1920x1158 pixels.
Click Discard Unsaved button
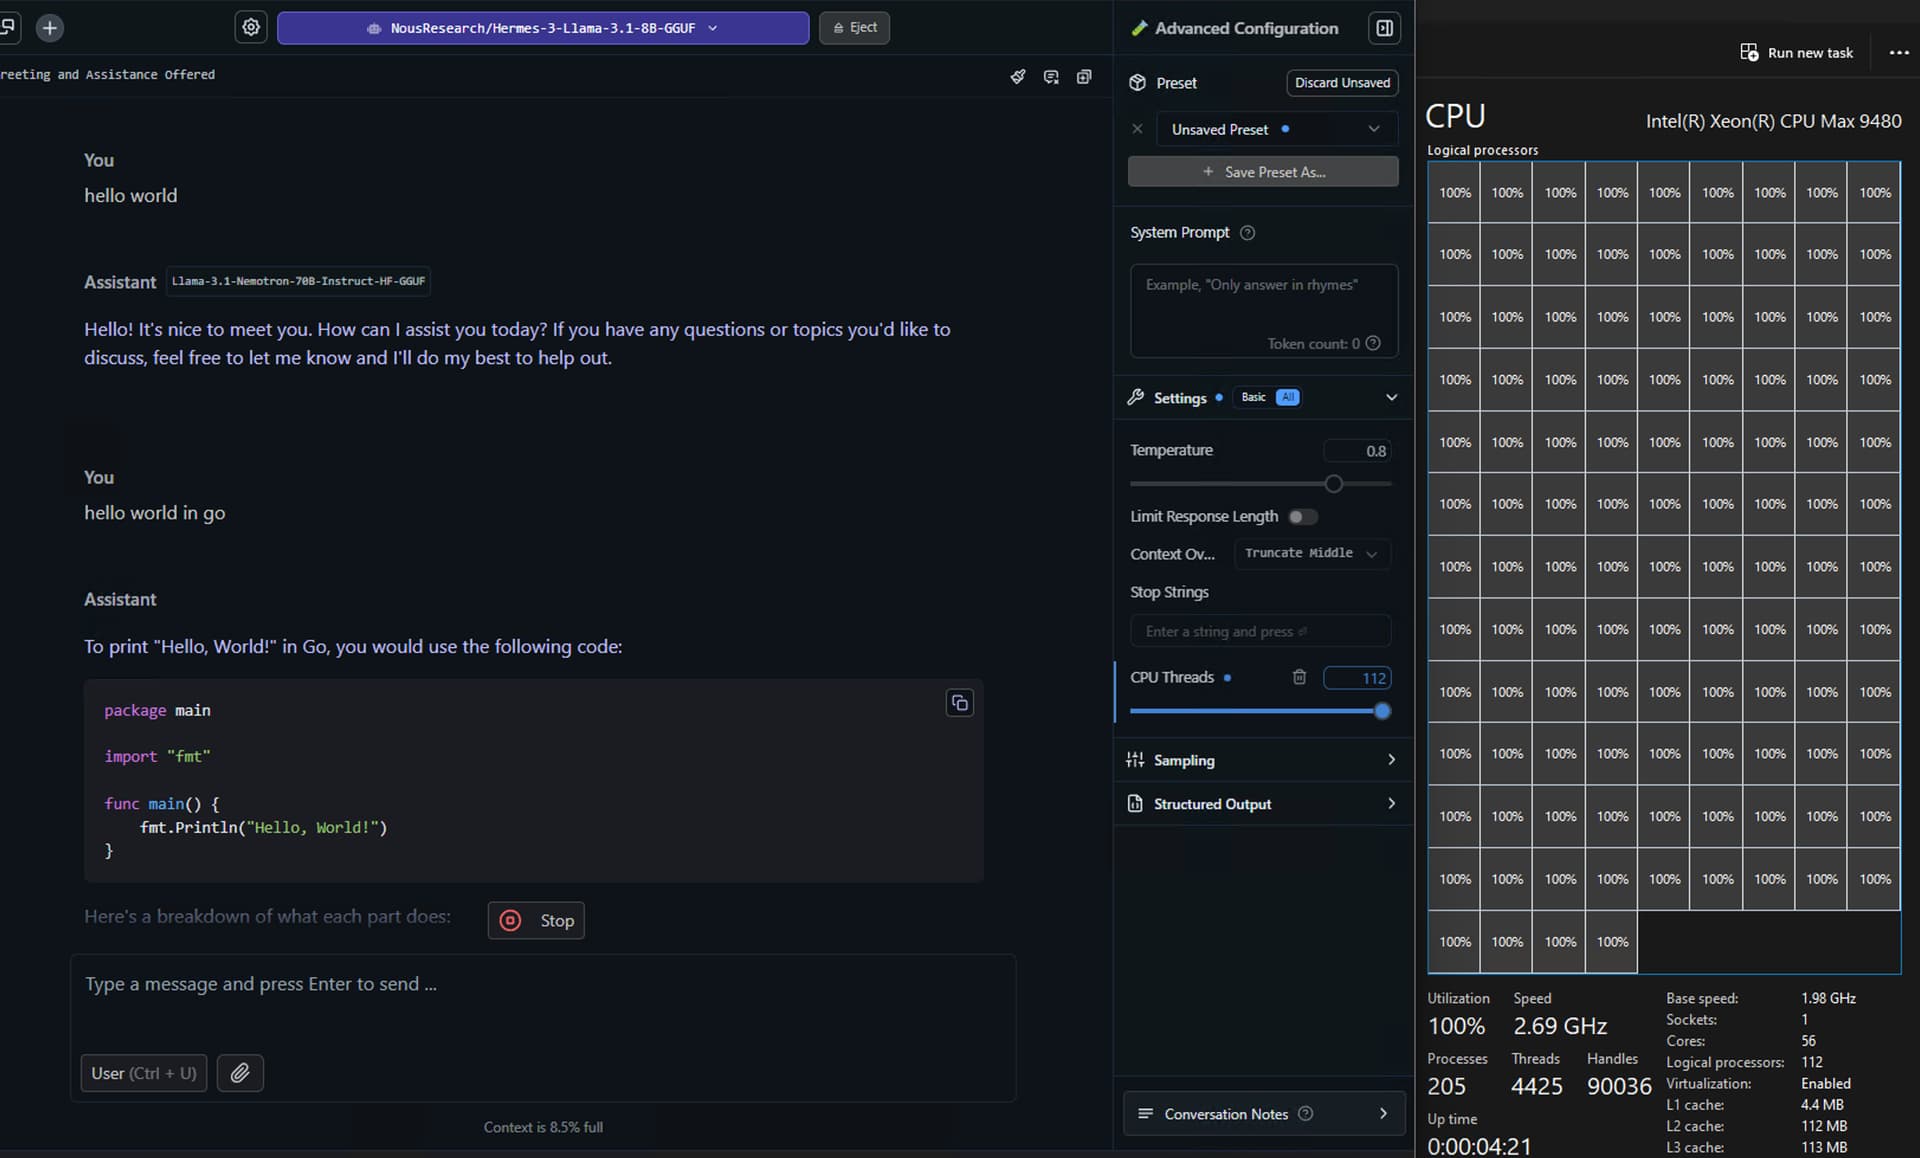pyautogui.click(x=1342, y=83)
